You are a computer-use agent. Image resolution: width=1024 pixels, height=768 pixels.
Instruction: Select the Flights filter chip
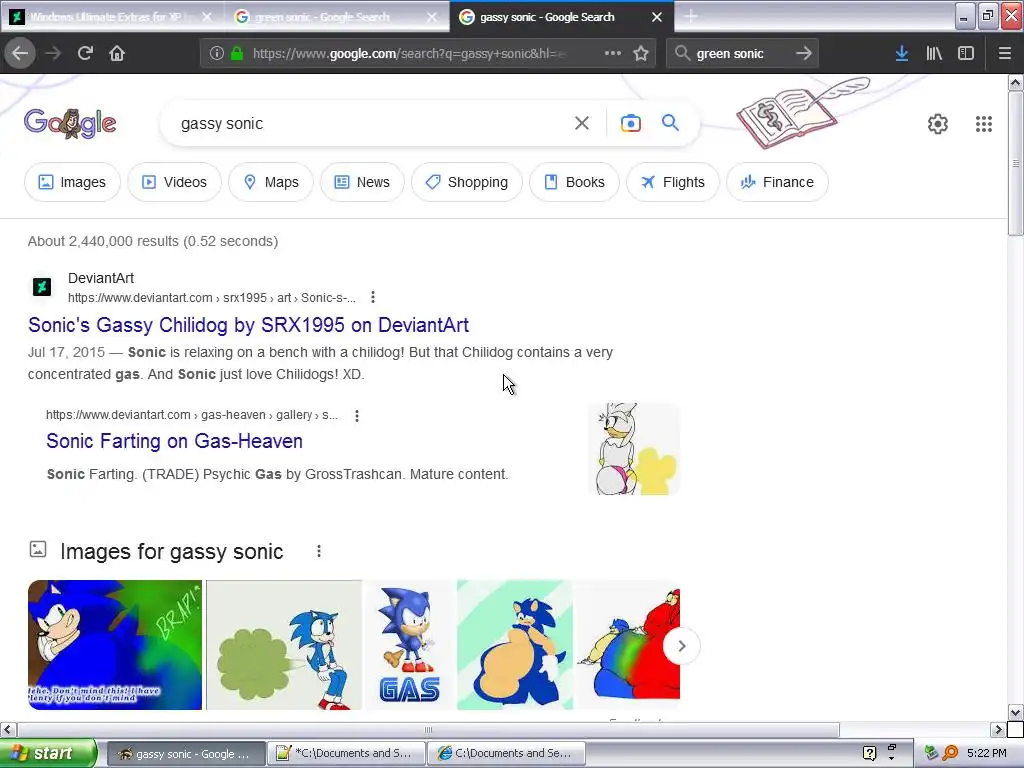(673, 182)
